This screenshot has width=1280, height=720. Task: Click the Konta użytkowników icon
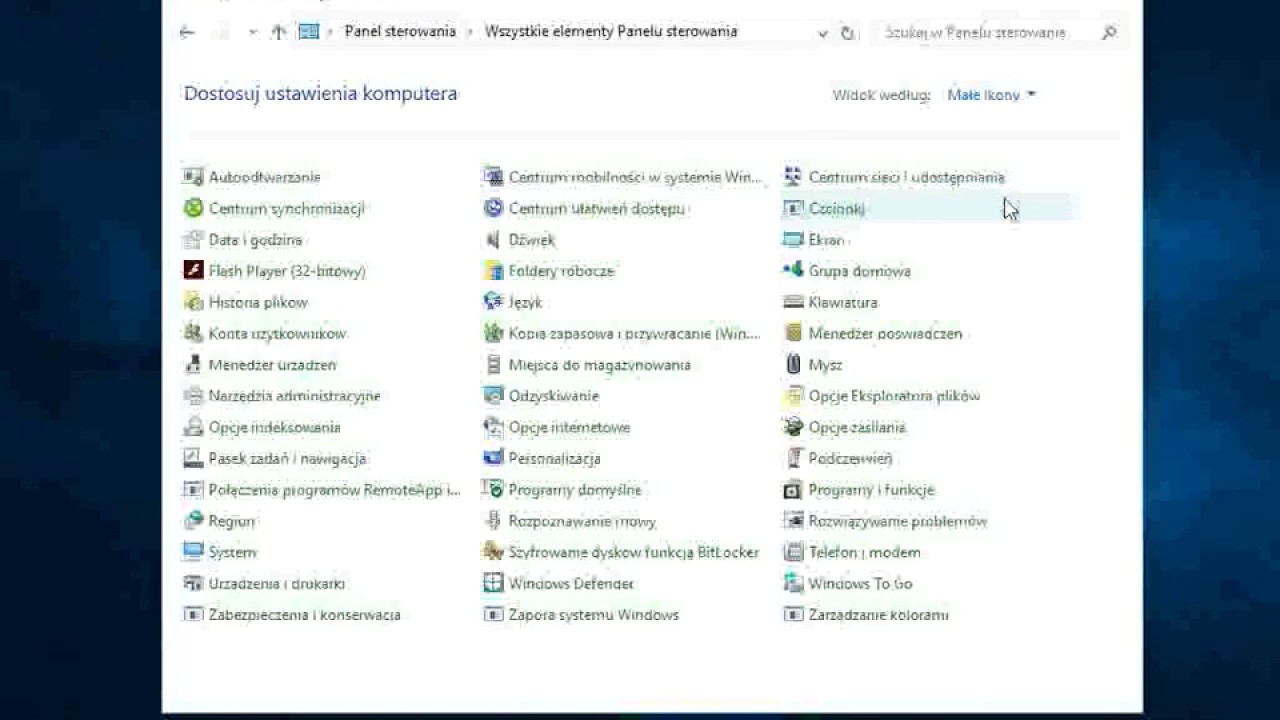click(x=193, y=333)
